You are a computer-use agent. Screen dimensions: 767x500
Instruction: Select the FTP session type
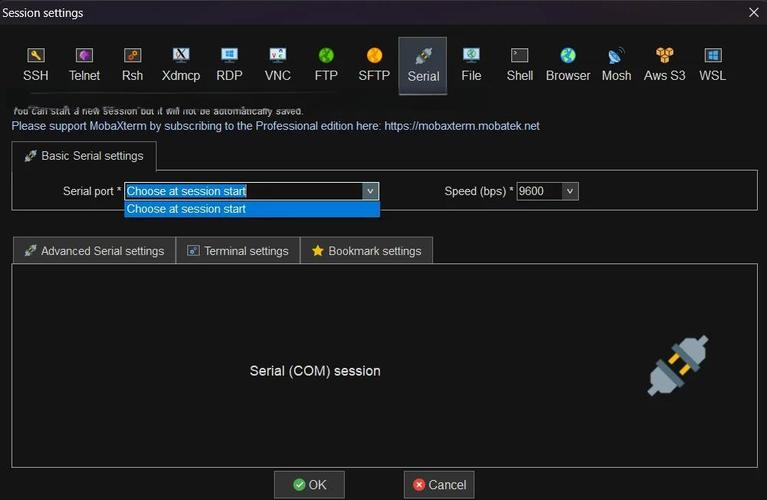[326, 65]
